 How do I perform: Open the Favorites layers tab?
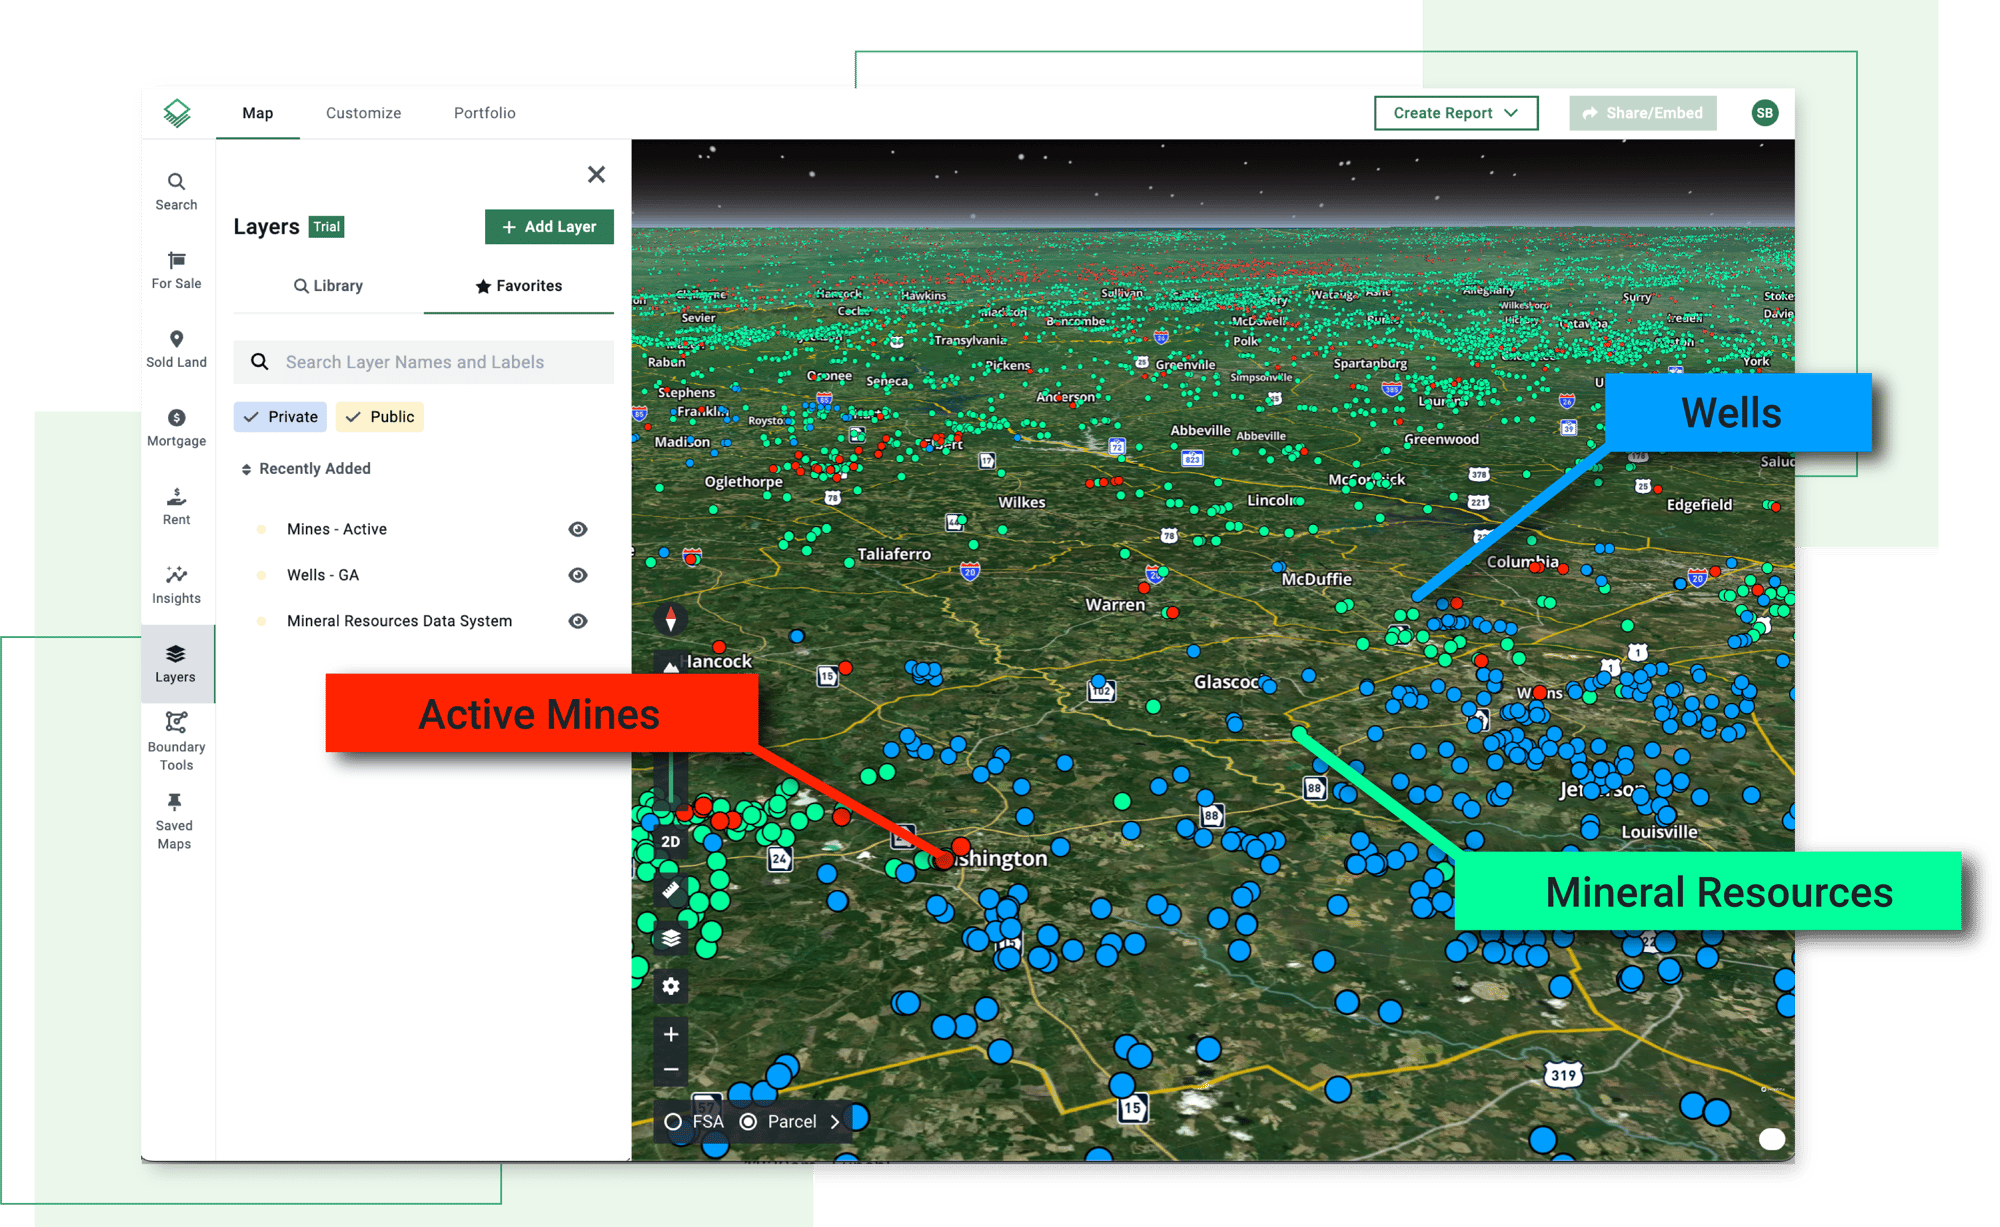coord(519,286)
